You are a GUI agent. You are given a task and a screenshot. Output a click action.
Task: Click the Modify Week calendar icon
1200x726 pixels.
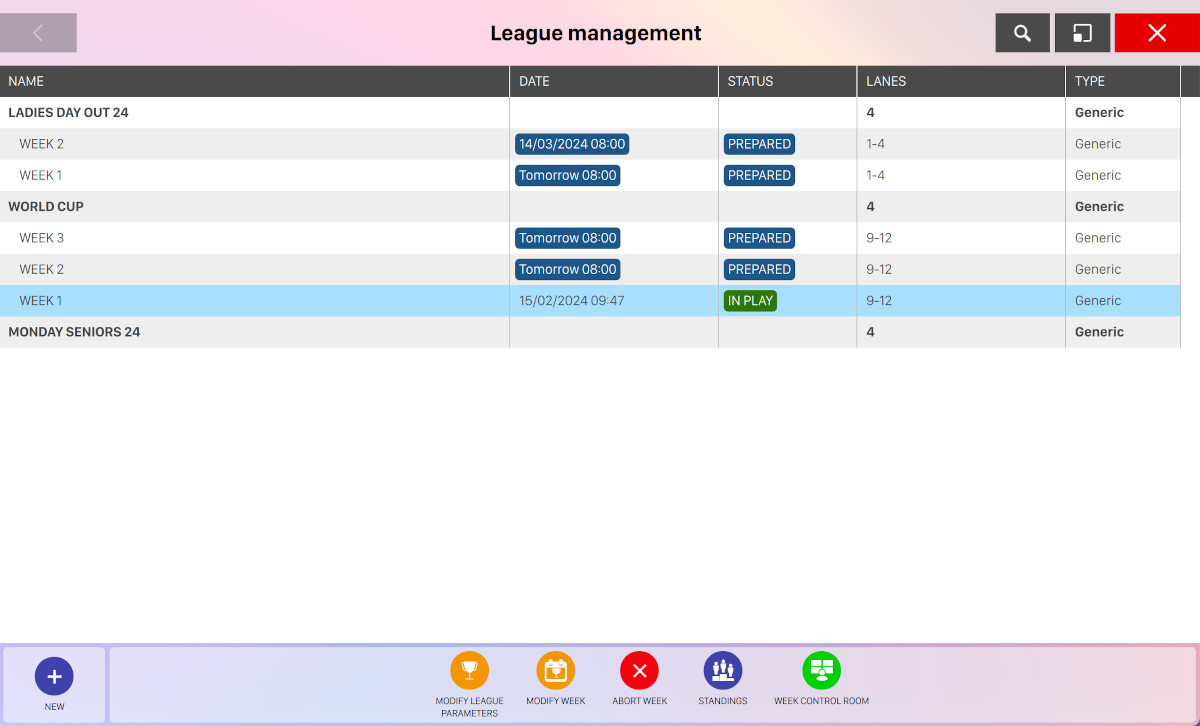tap(555, 671)
